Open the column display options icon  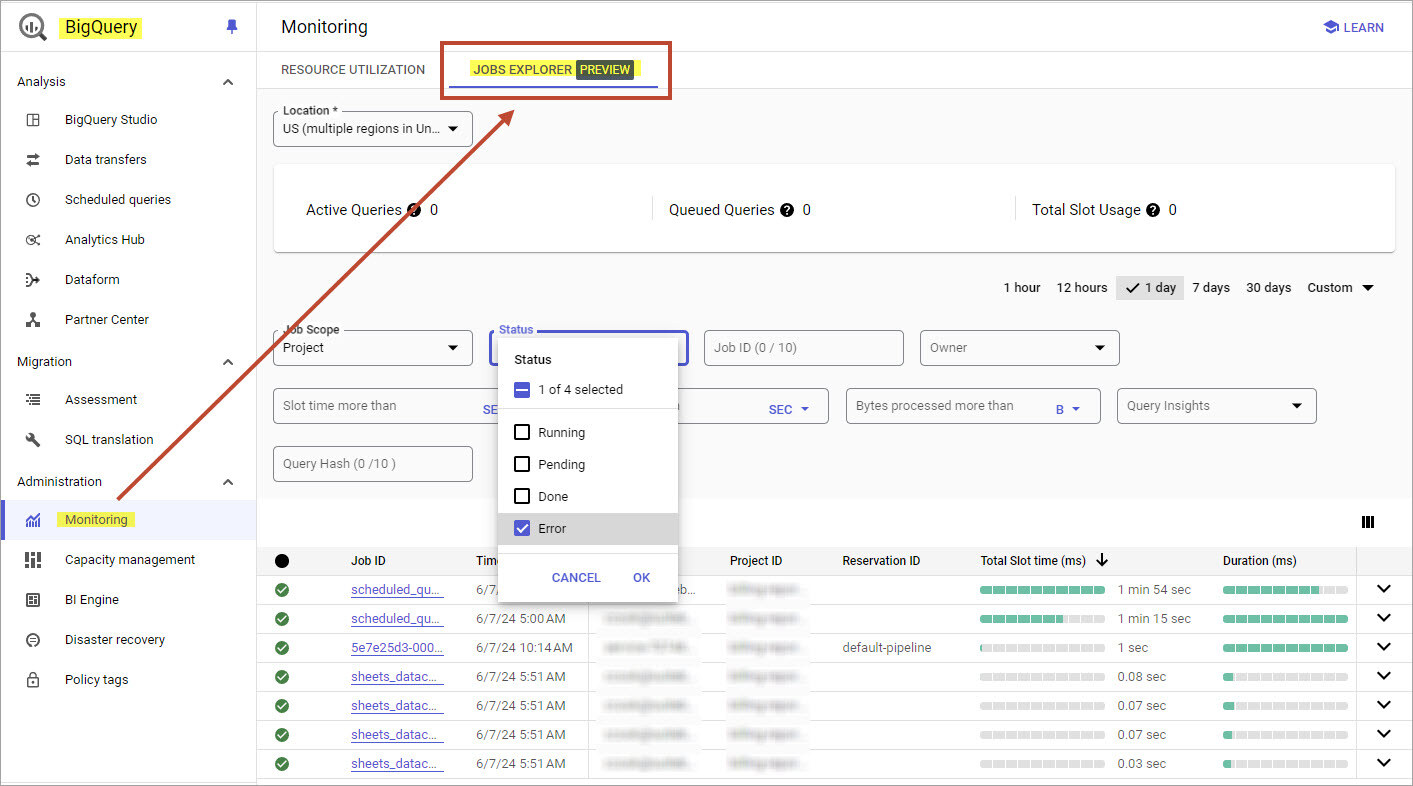(x=1367, y=521)
